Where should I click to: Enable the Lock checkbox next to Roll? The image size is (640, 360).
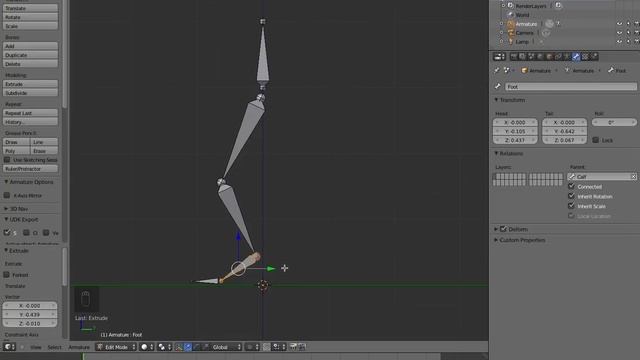[x=596, y=140]
